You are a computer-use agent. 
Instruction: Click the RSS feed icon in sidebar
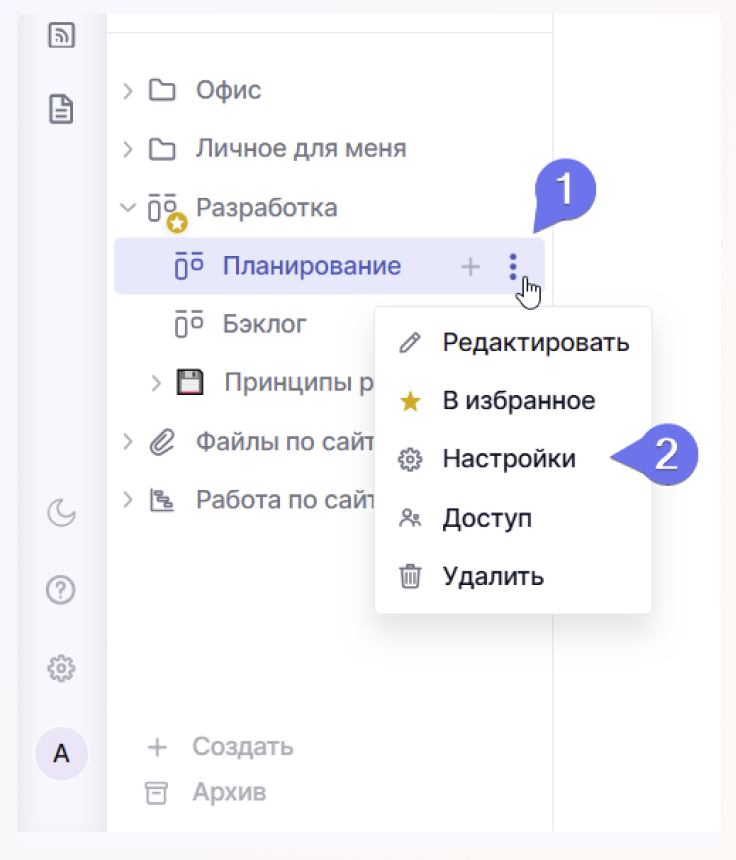(x=62, y=37)
